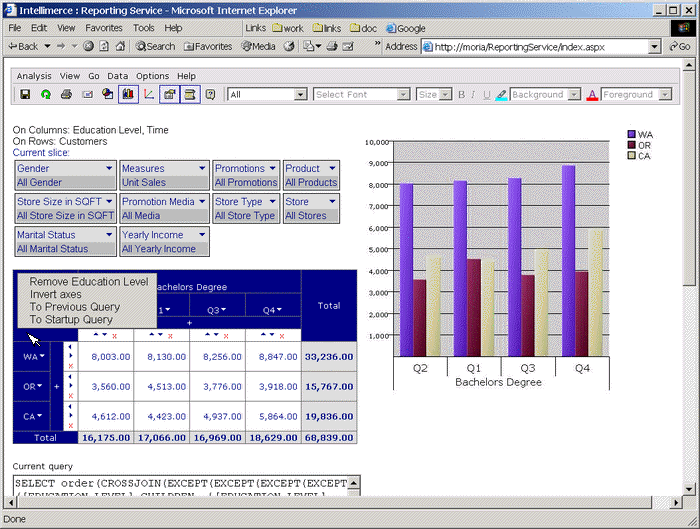Expand the Measures slicer dropdown
Image resolution: width=700 pixels, height=529 pixels.
[x=202, y=168]
